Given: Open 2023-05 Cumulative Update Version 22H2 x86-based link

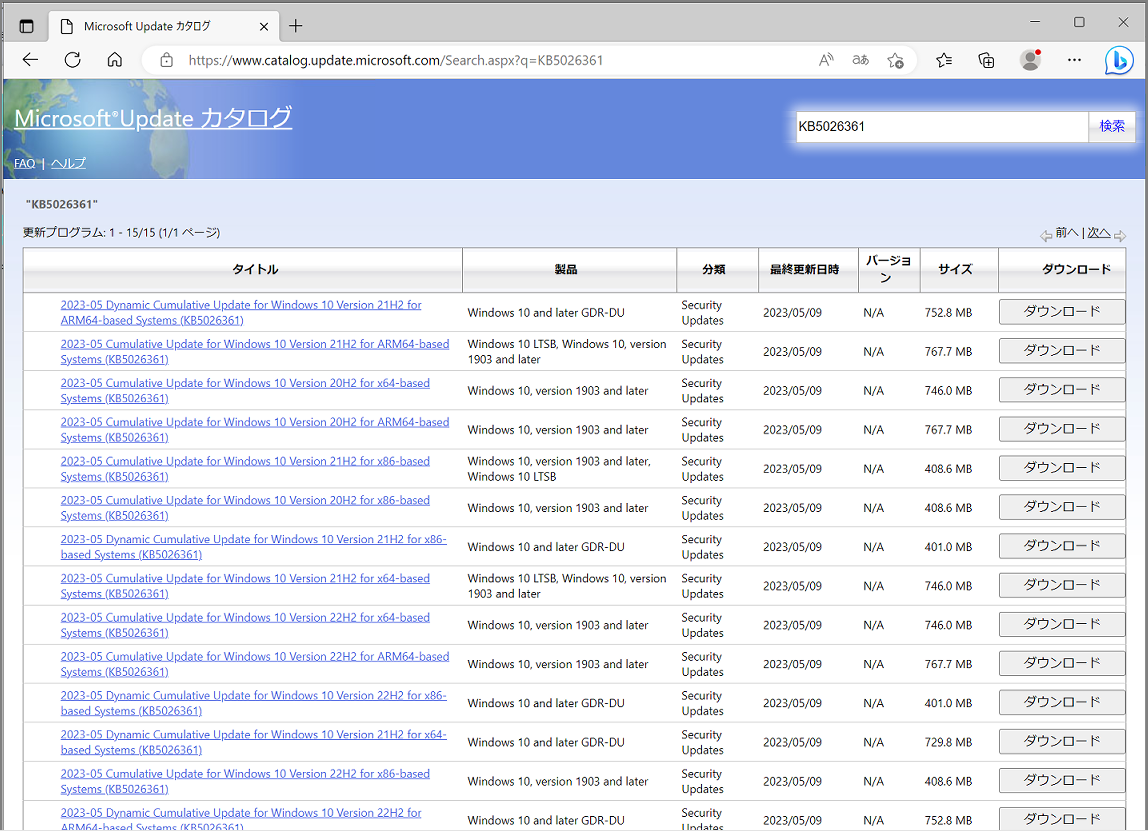Looking at the screenshot, I should [245, 781].
